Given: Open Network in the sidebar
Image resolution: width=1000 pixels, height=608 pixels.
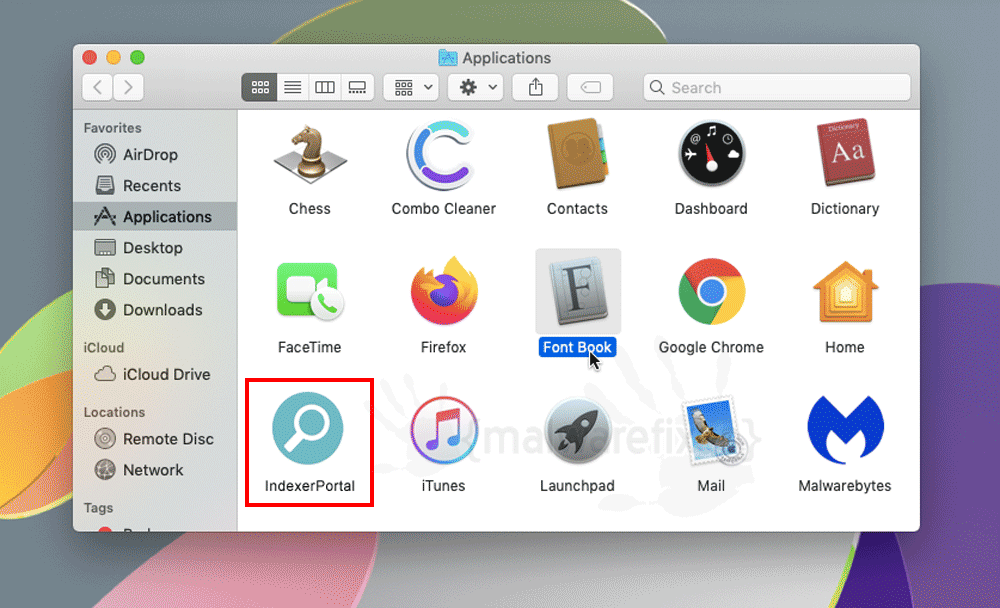Looking at the screenshot, I should click(155, 470).
